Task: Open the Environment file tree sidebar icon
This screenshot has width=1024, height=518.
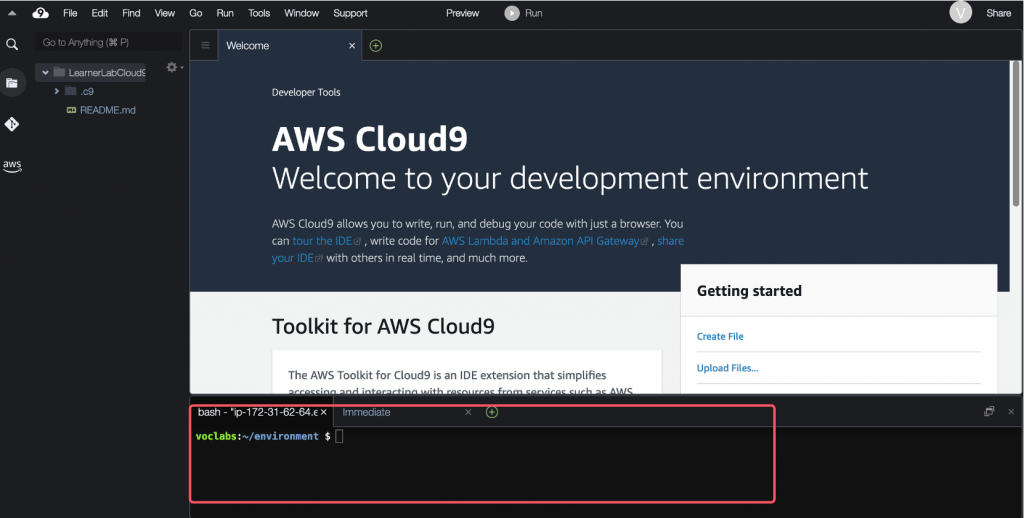Action: [x=12, y=83]
